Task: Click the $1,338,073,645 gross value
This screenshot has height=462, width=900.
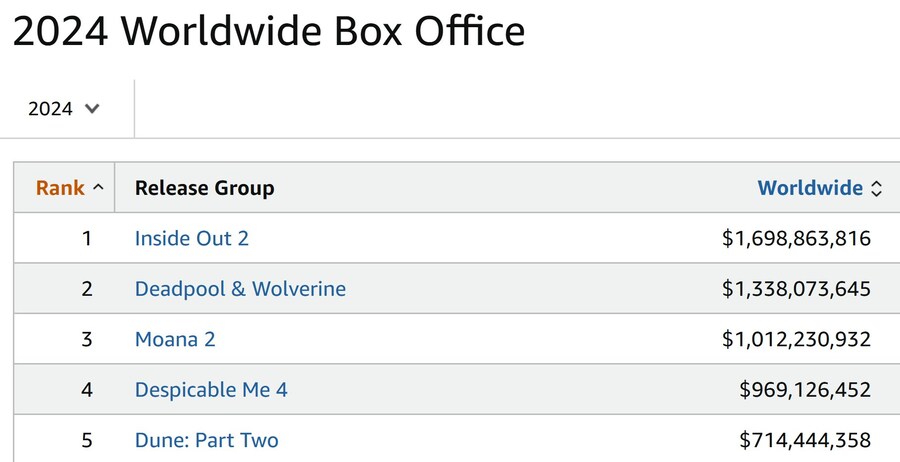Action: [796, 289]
